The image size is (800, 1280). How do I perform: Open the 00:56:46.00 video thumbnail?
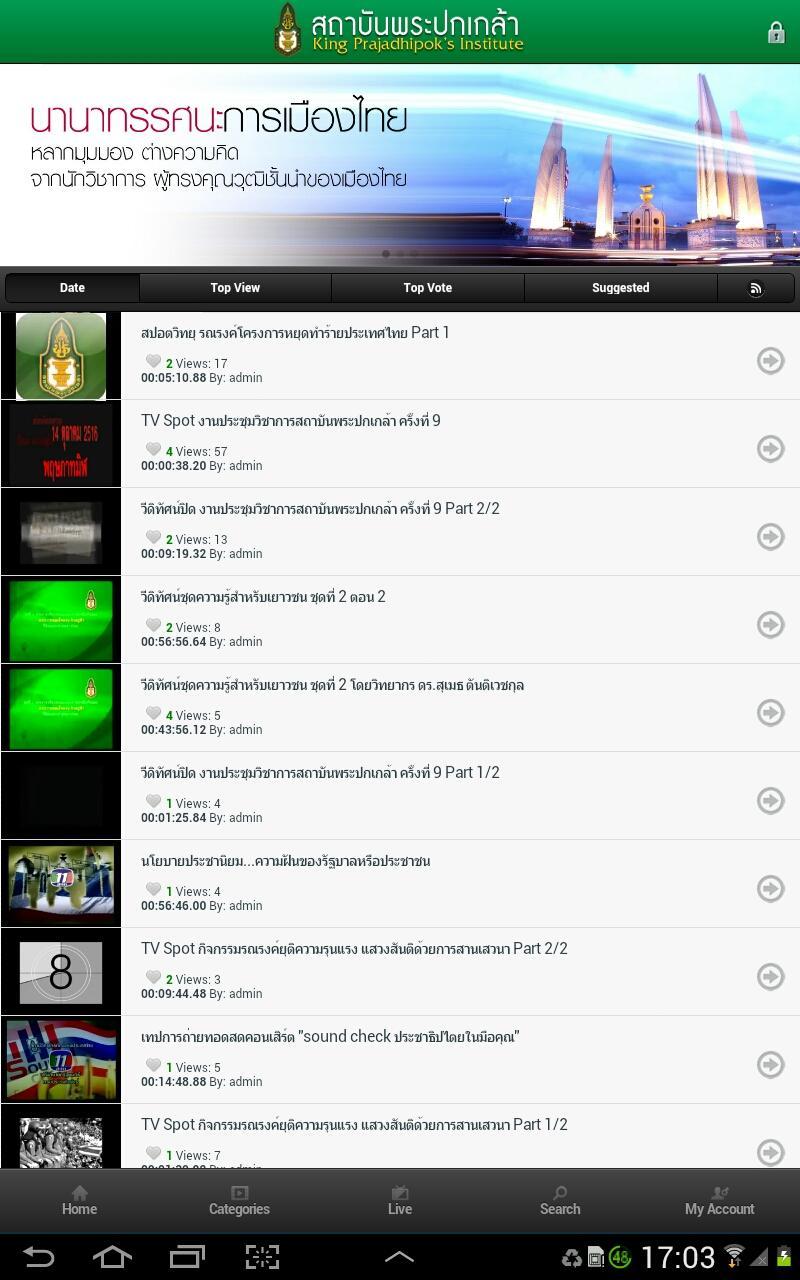pos(61,884)
